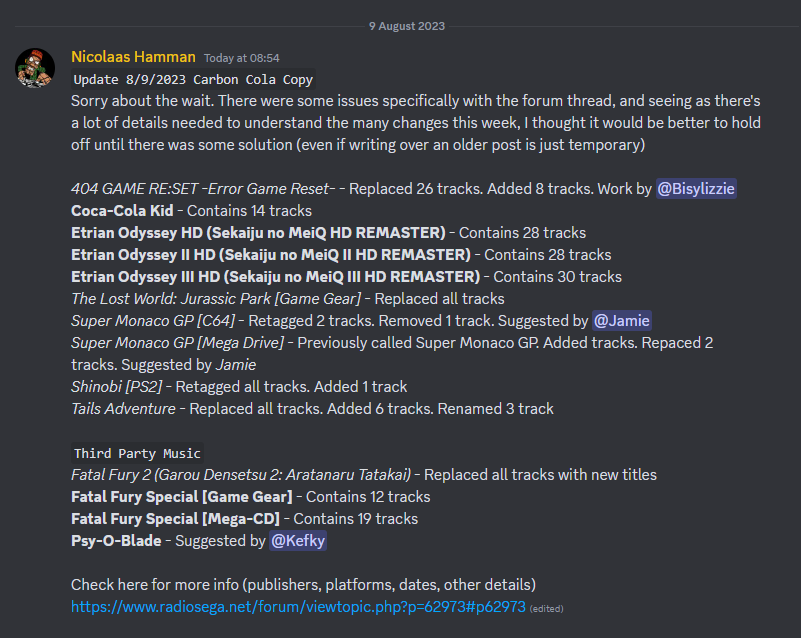Image resolution: width=801 pixels, height=638 pixels.
Task: Click the Update 8/9/2023 Carbon Cola Copy code text
Action: (193, 79)
